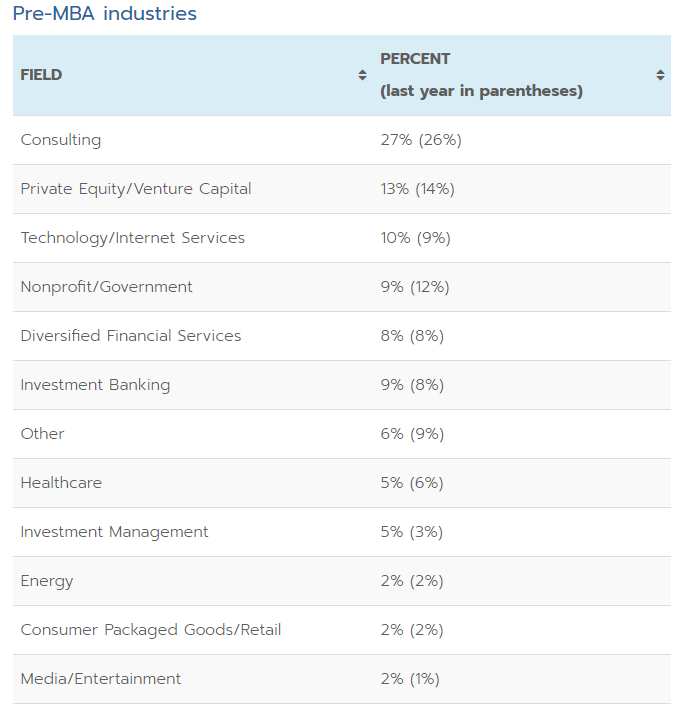This screenshot has height=705, width=682.
Task: Click the Pre-MBA industries heading
Action: tap(105, 14)
